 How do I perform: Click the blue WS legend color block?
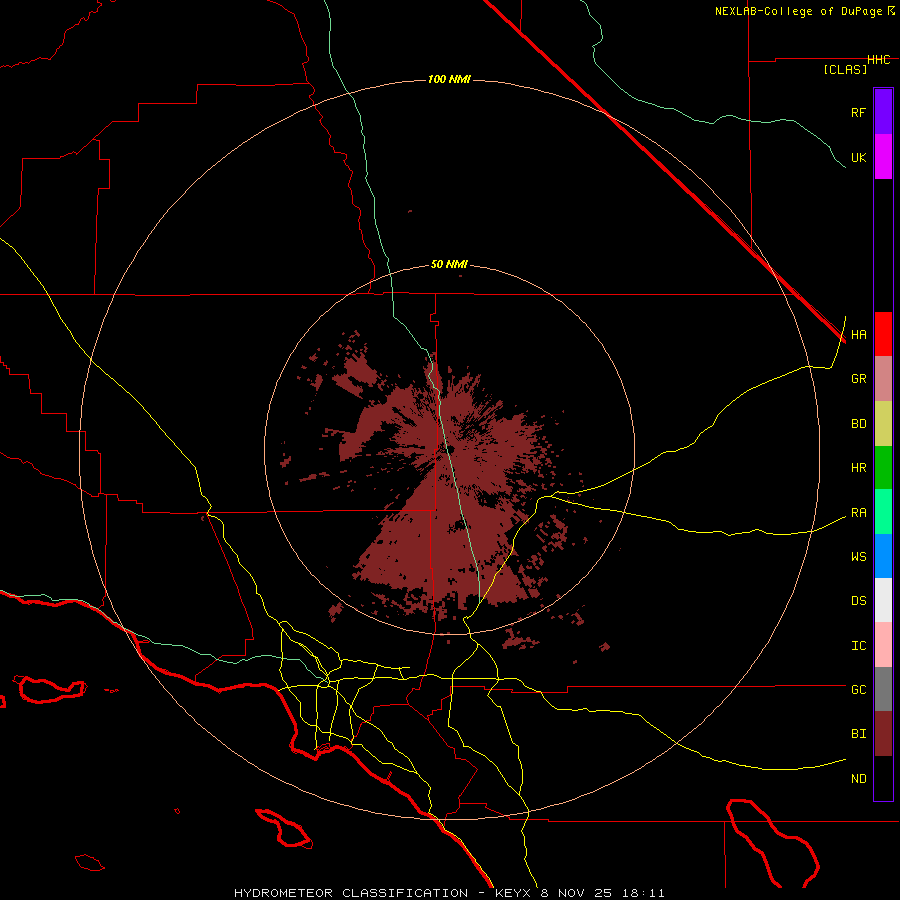[883, 556]
